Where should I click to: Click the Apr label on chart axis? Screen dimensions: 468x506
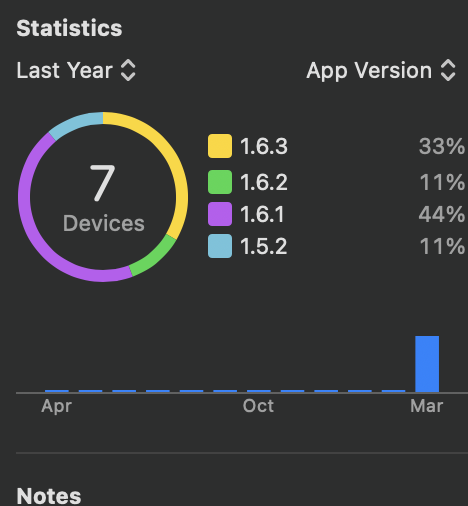coord(56,407)
